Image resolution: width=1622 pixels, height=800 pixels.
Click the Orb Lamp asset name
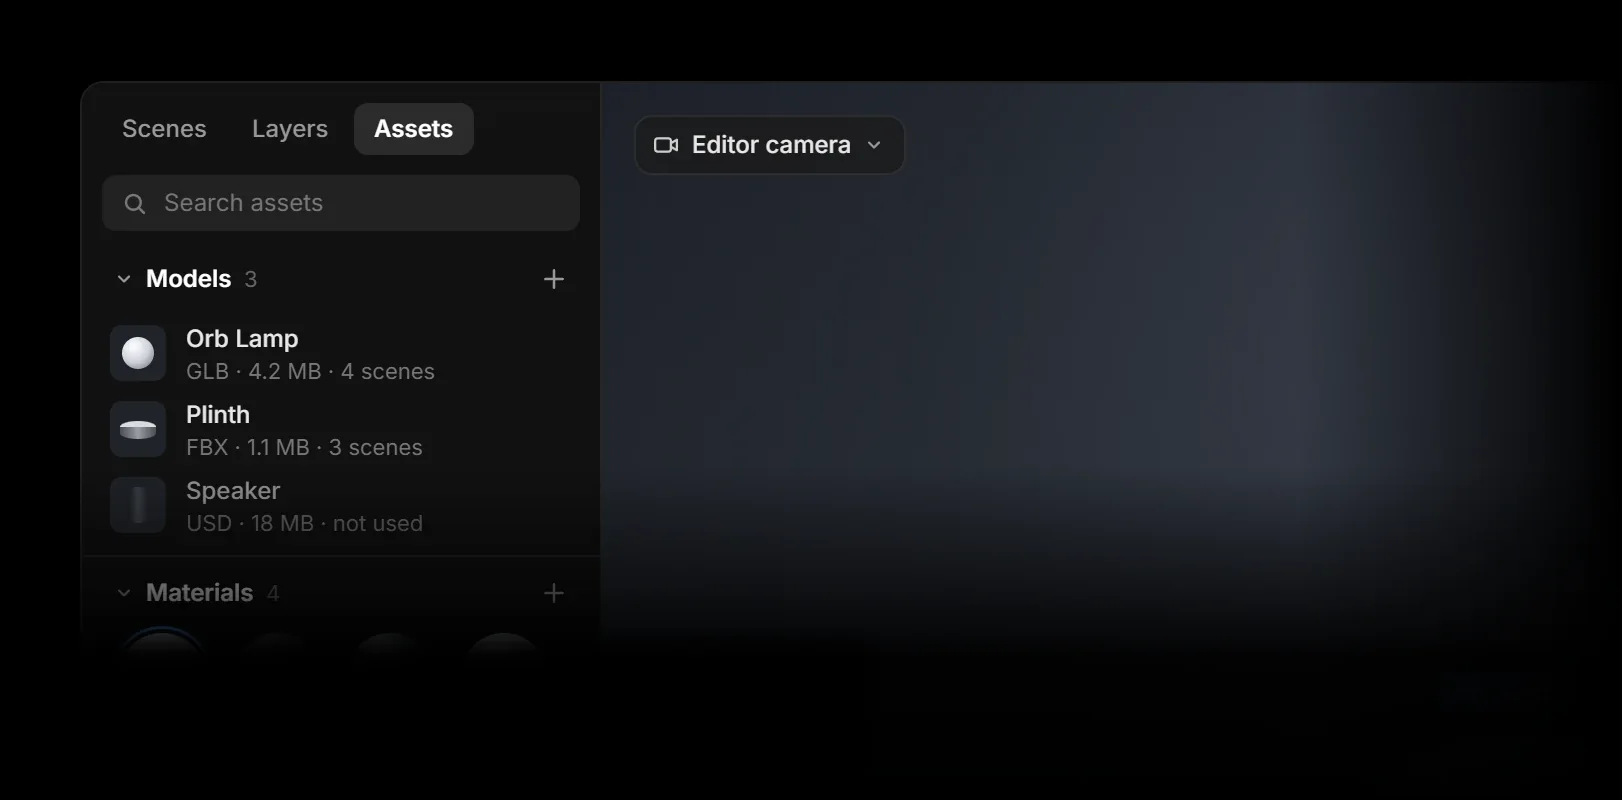[242, 339]
